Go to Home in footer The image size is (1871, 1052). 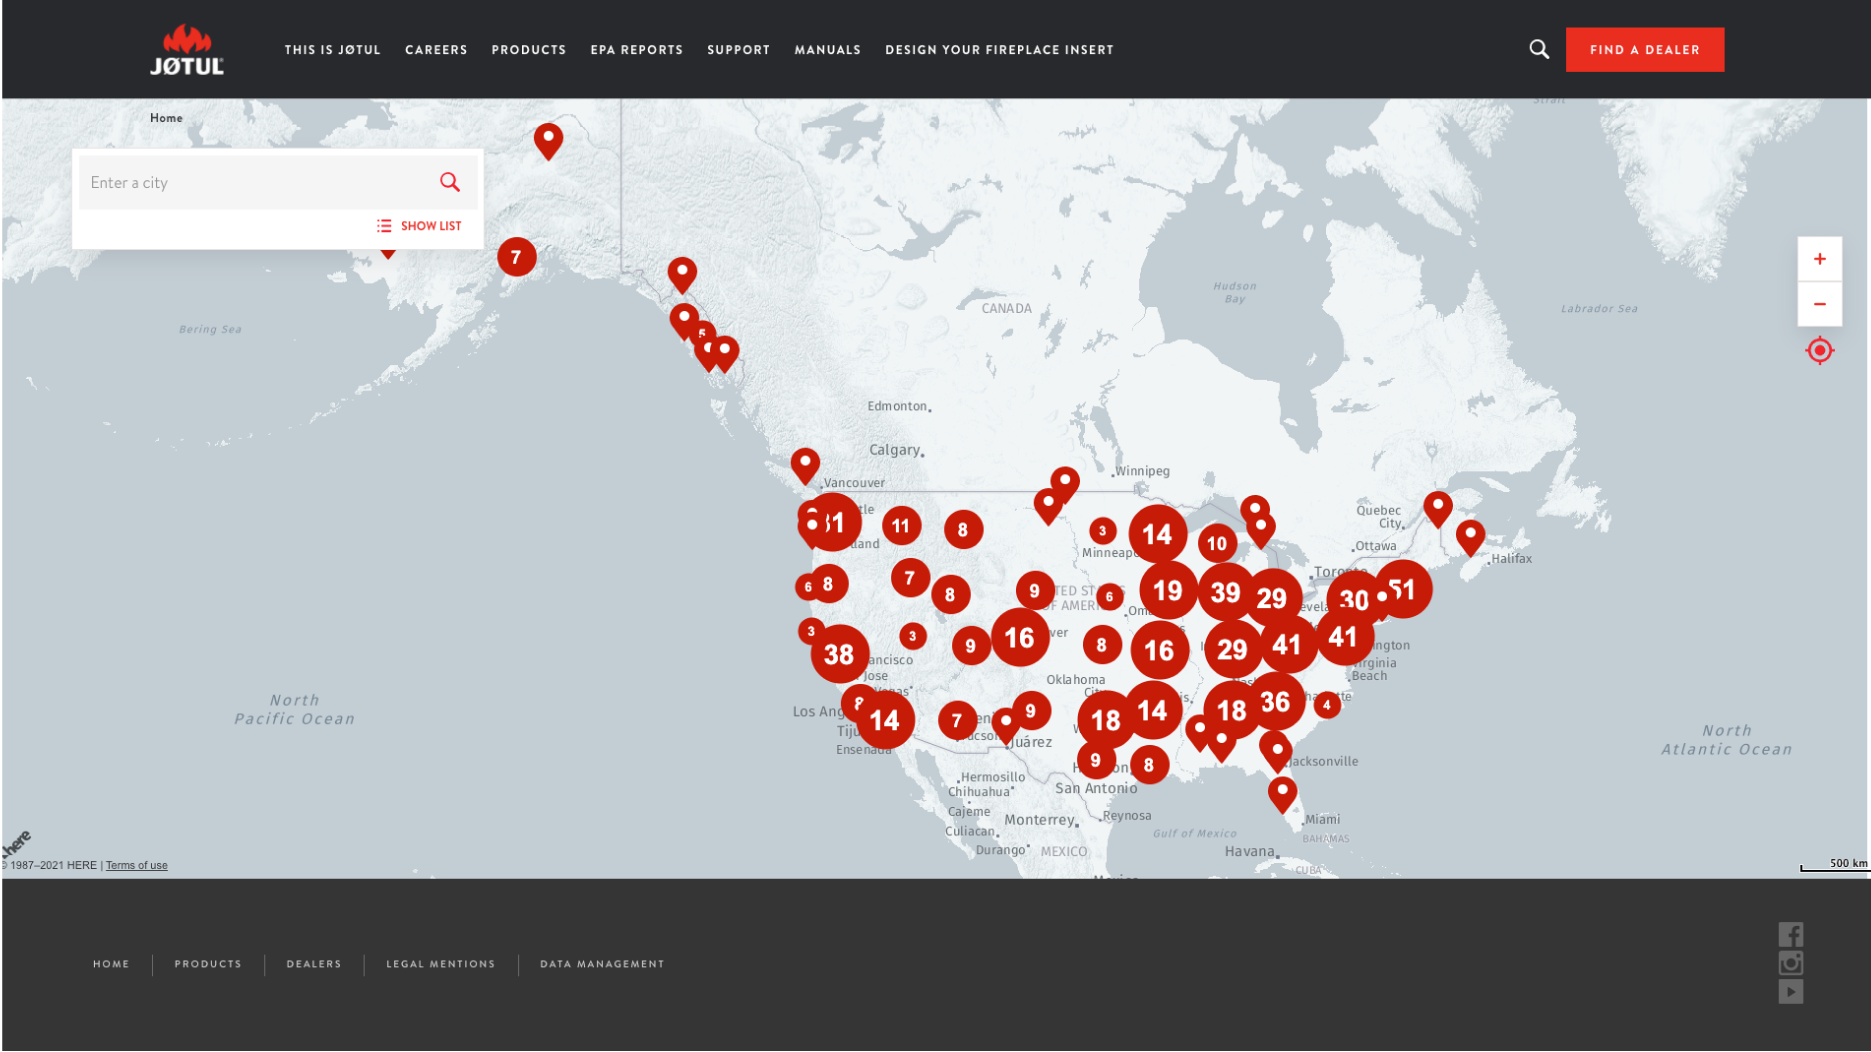(x=111, y=964)
